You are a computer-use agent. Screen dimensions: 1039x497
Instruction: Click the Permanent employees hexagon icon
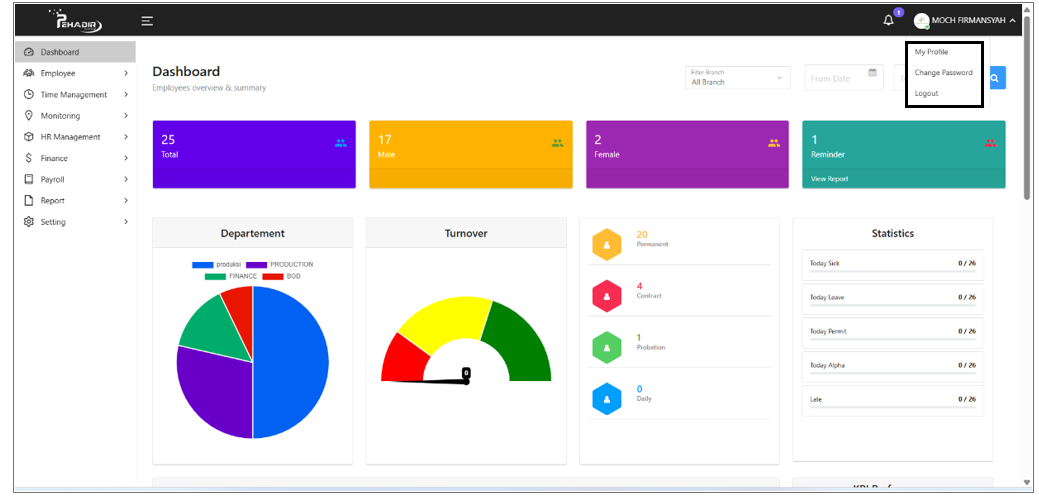607,243
